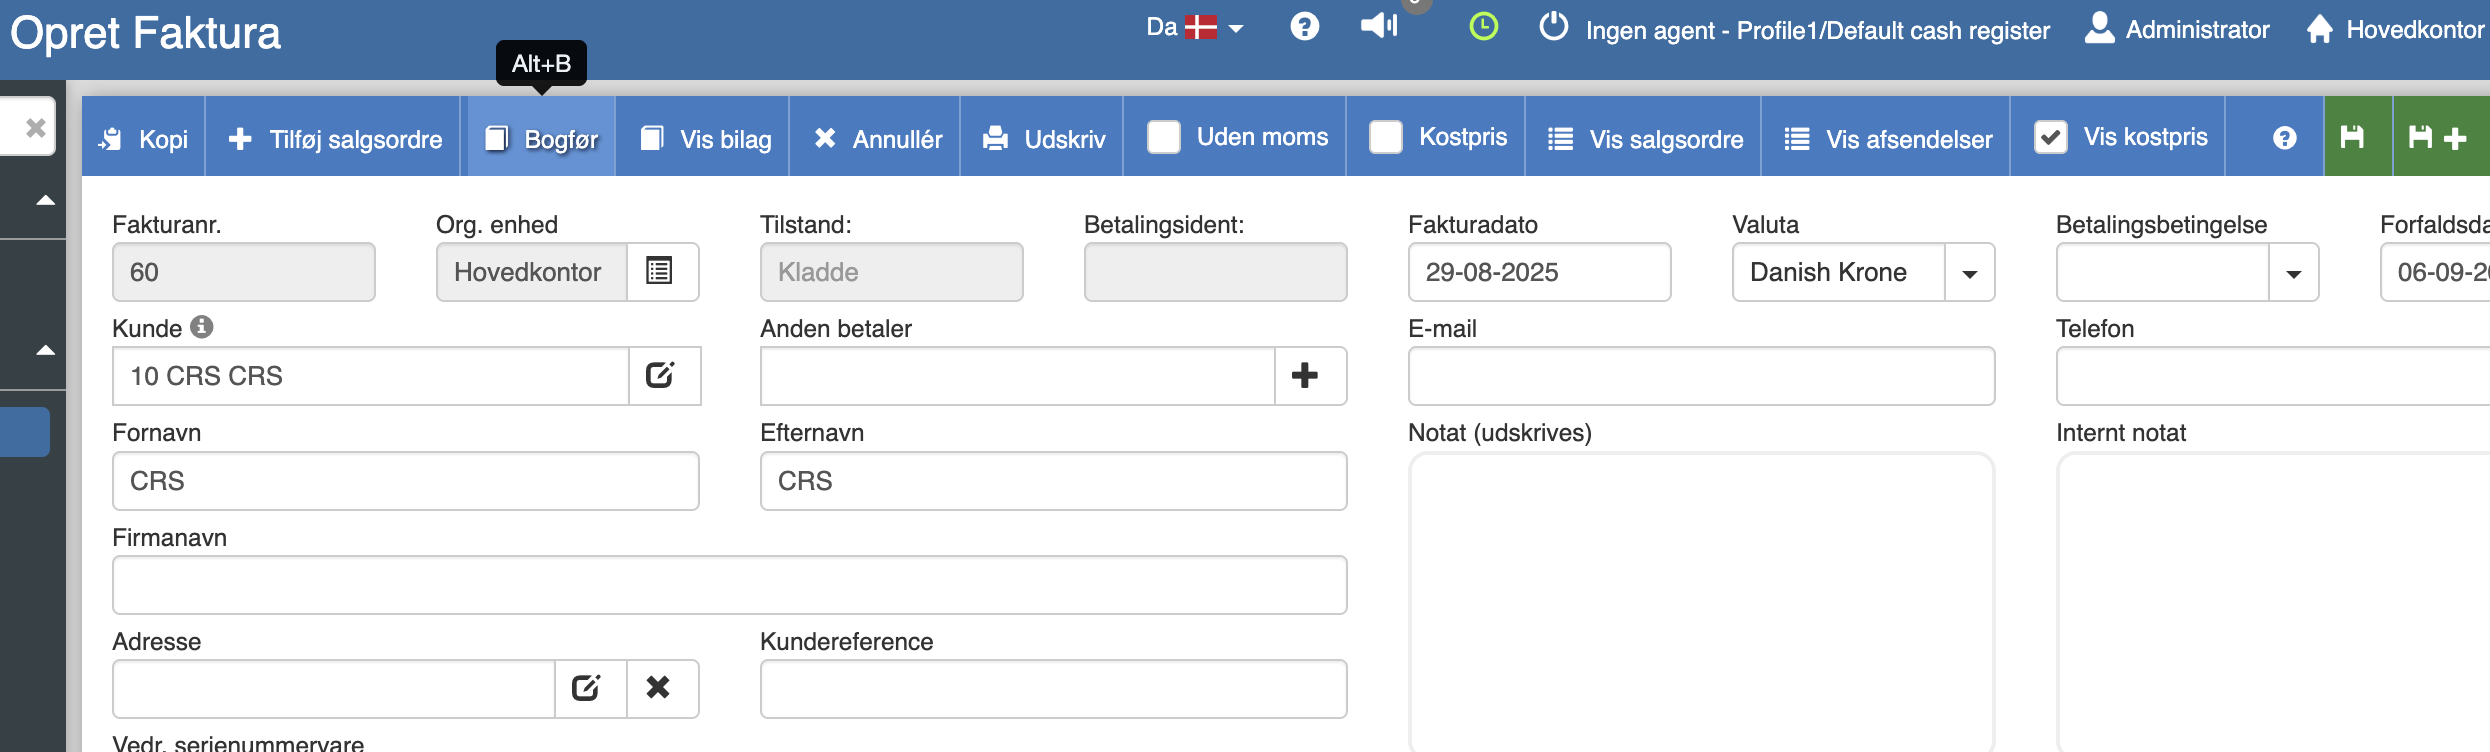The image size is (2490, 752).
Task: Click the megaphone announcements icon
Action: [1379, 26]
